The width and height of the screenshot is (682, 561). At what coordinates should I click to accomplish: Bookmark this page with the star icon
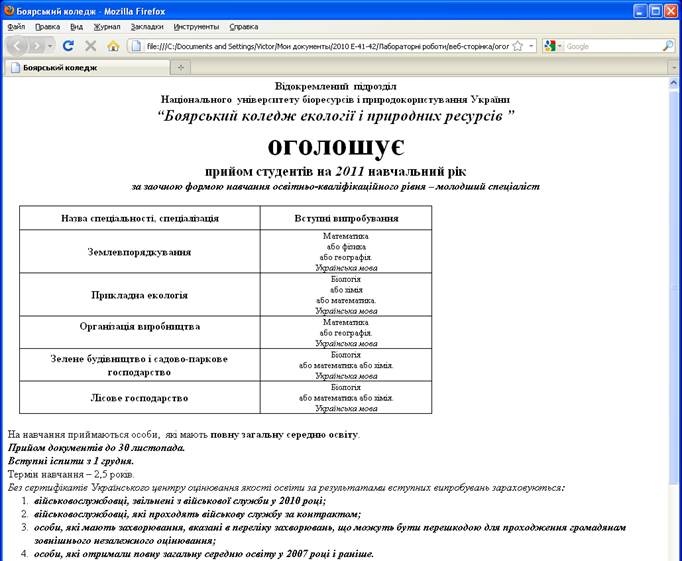518,46
